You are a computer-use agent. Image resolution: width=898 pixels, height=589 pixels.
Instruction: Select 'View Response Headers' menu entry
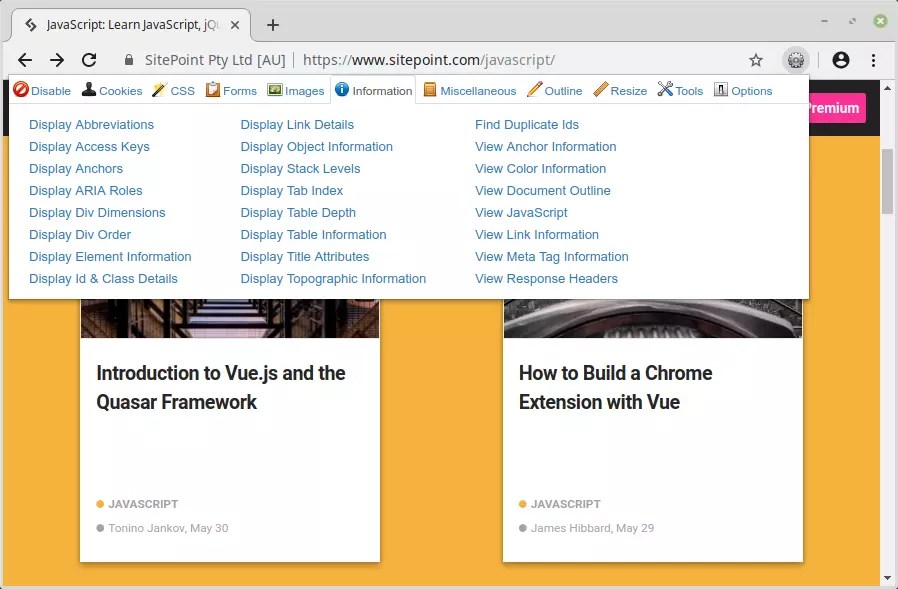click(x=546, y=278)
